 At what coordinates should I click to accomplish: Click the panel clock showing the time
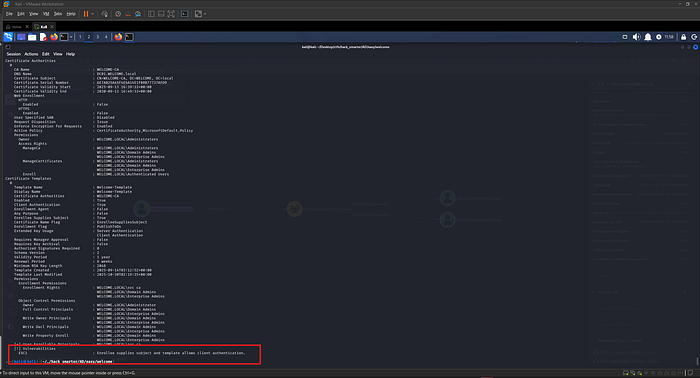(x=669, y=37)
